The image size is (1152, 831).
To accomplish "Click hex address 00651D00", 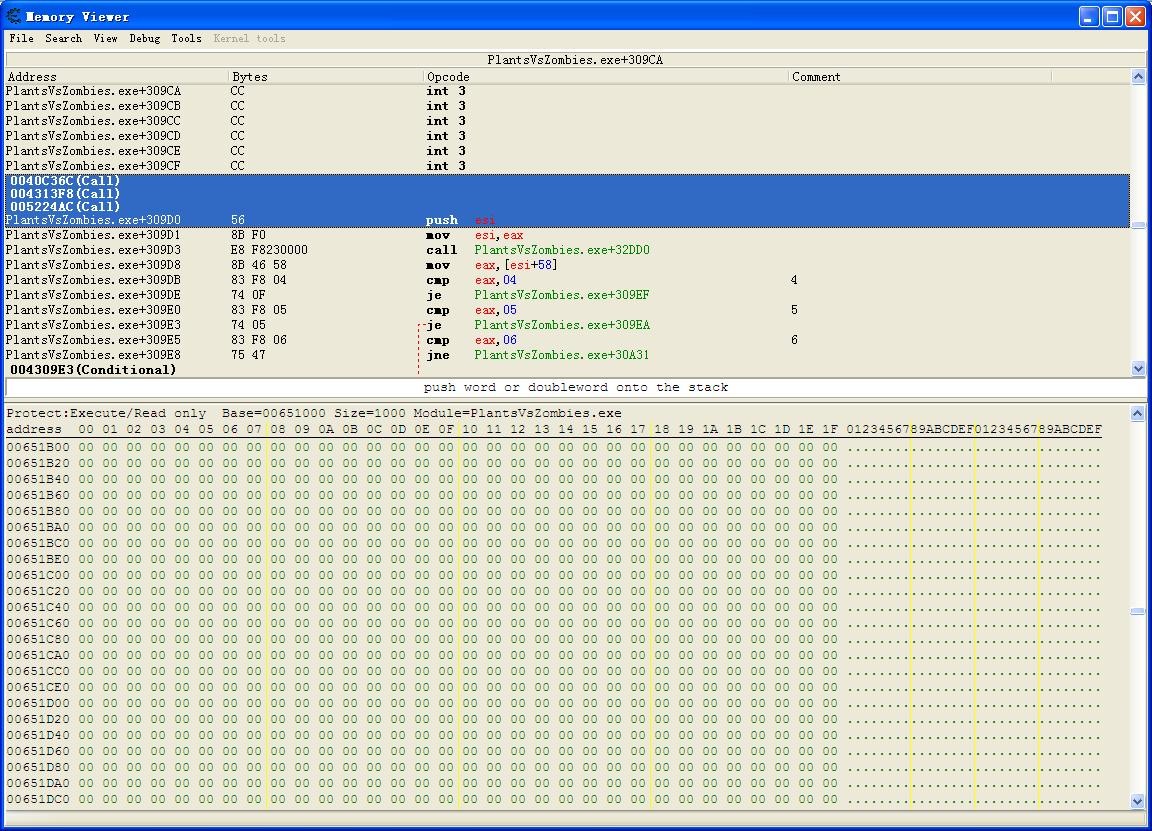I will point(38,703).
